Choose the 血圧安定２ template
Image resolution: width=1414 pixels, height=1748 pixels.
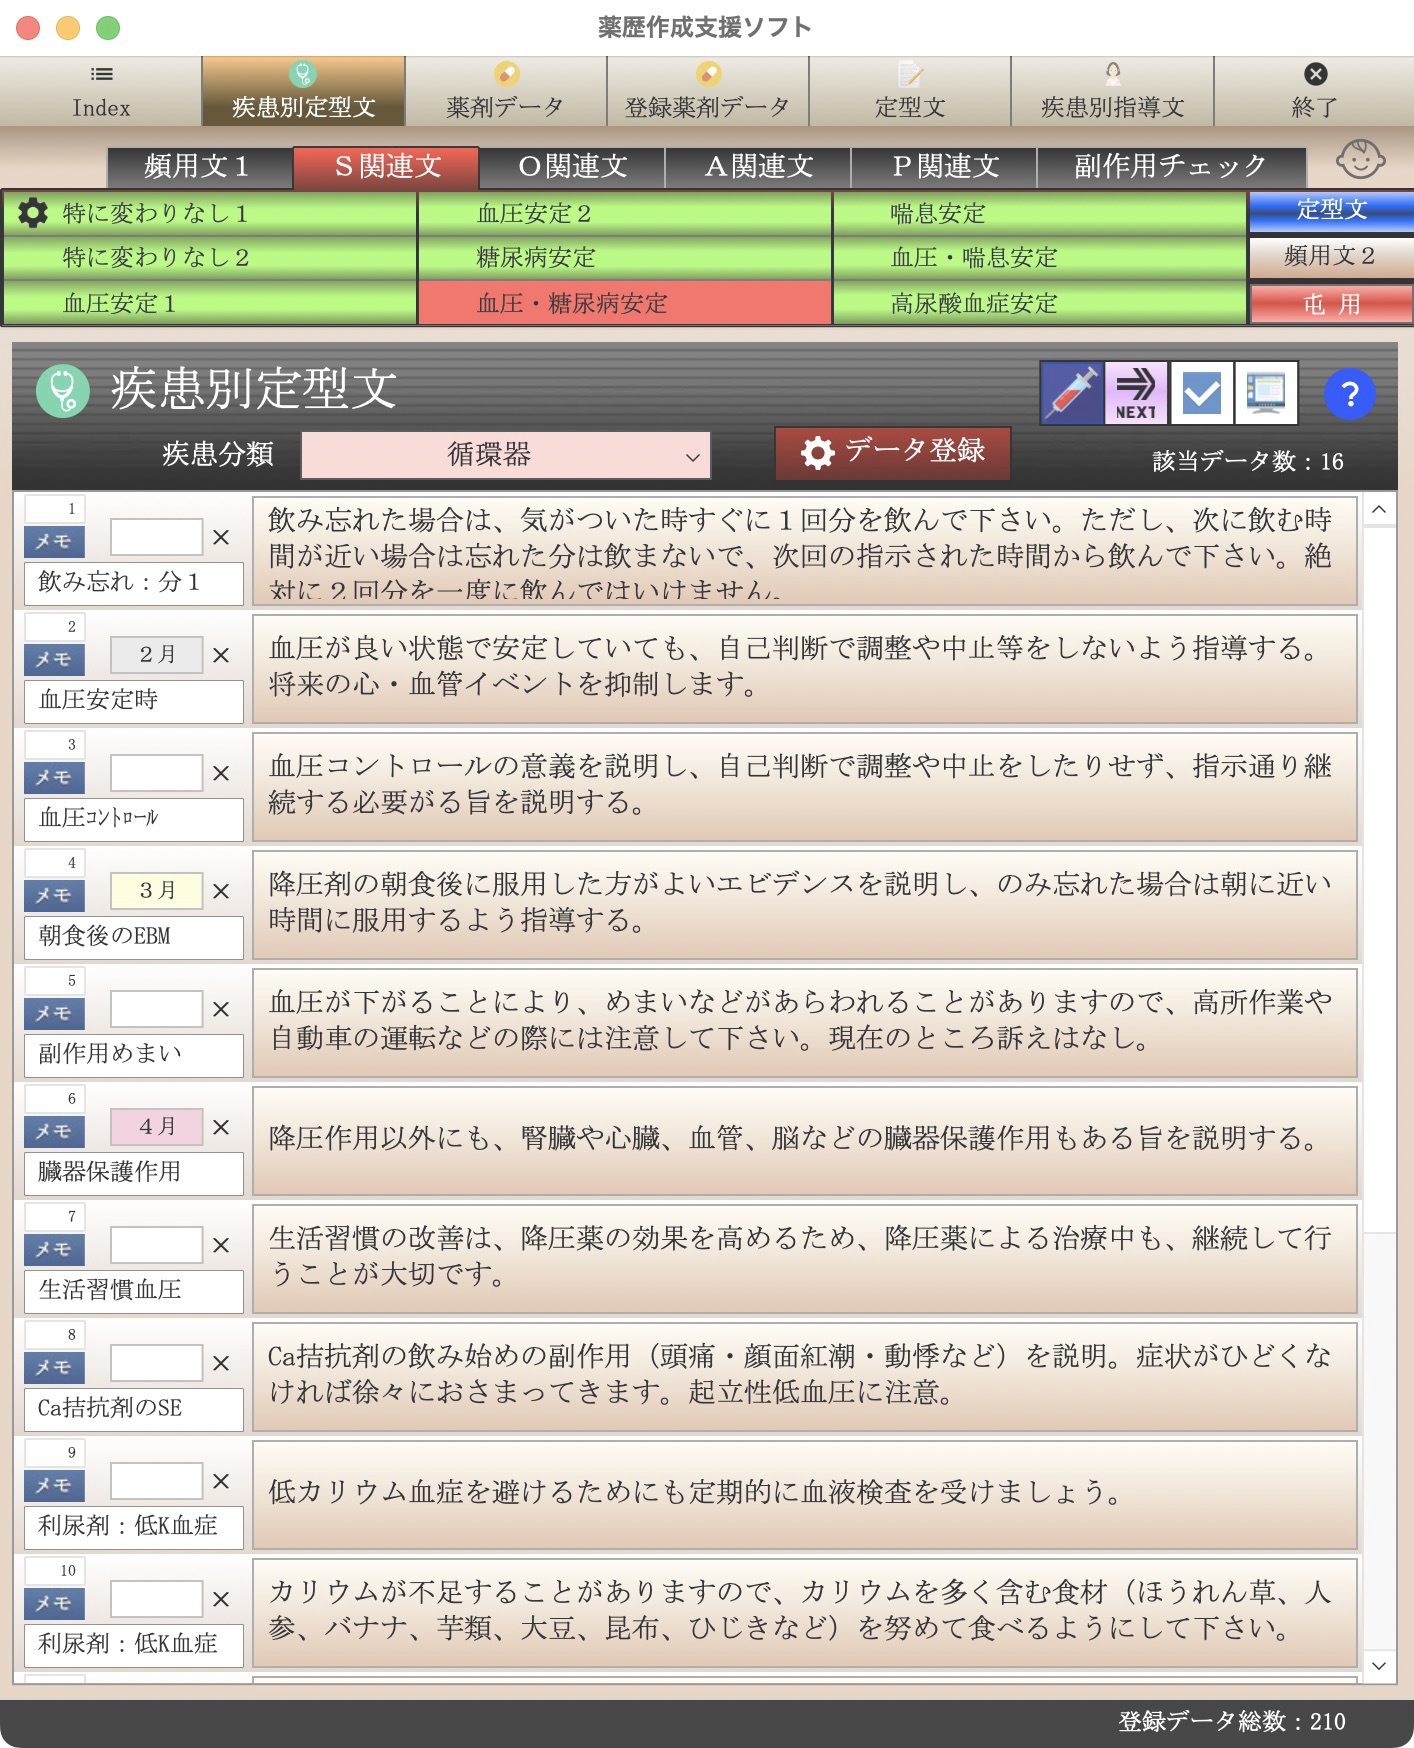click(x=625, y=213)
